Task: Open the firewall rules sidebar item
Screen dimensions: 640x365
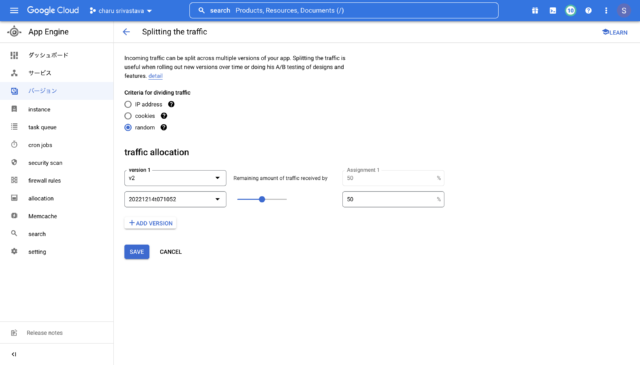Action: [57, 180]
